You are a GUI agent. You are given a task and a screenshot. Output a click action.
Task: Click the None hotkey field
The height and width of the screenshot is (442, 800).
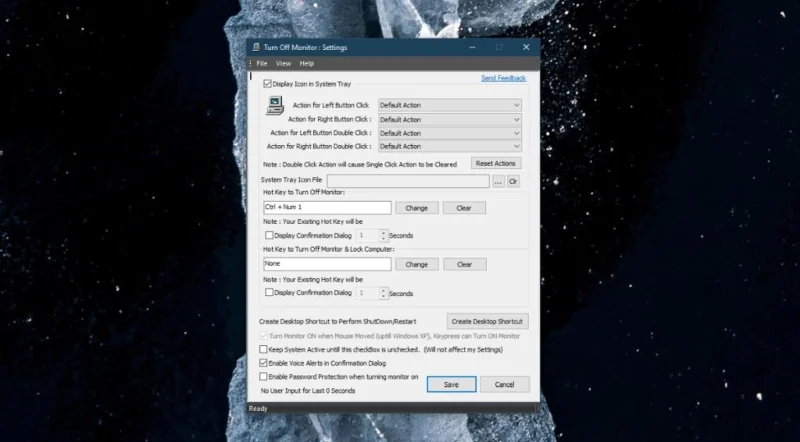[327, 264]
